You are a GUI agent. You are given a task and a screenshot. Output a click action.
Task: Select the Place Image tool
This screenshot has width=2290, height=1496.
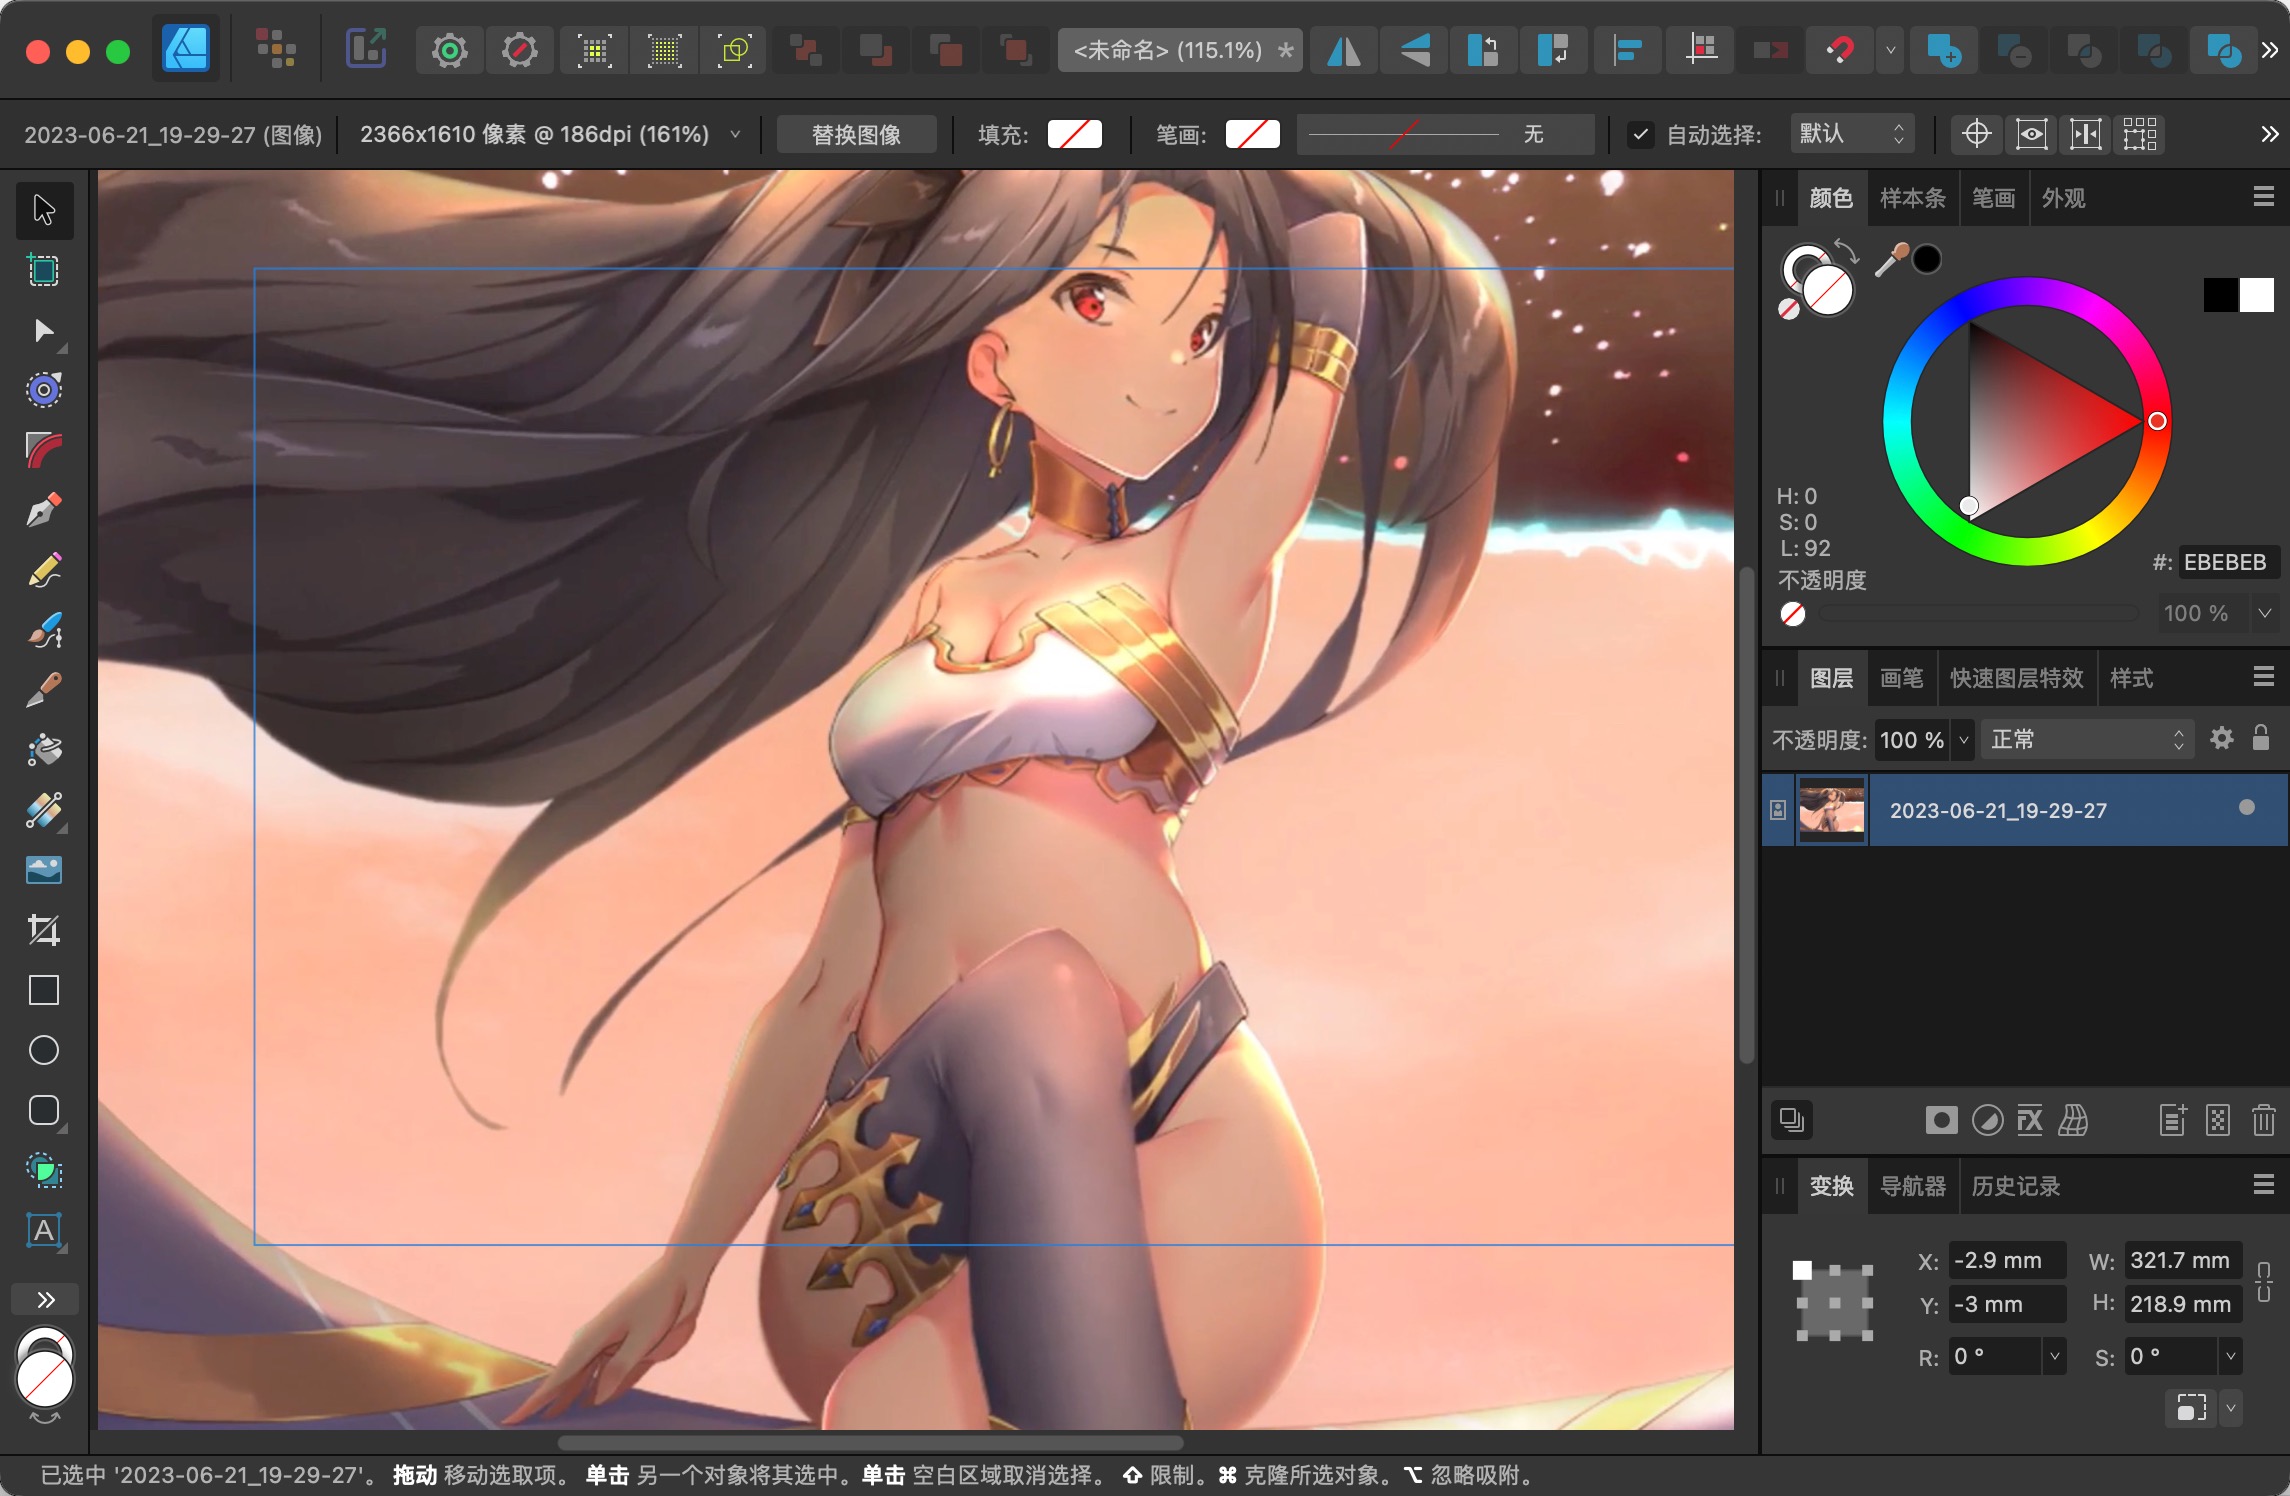click(44, 870)
